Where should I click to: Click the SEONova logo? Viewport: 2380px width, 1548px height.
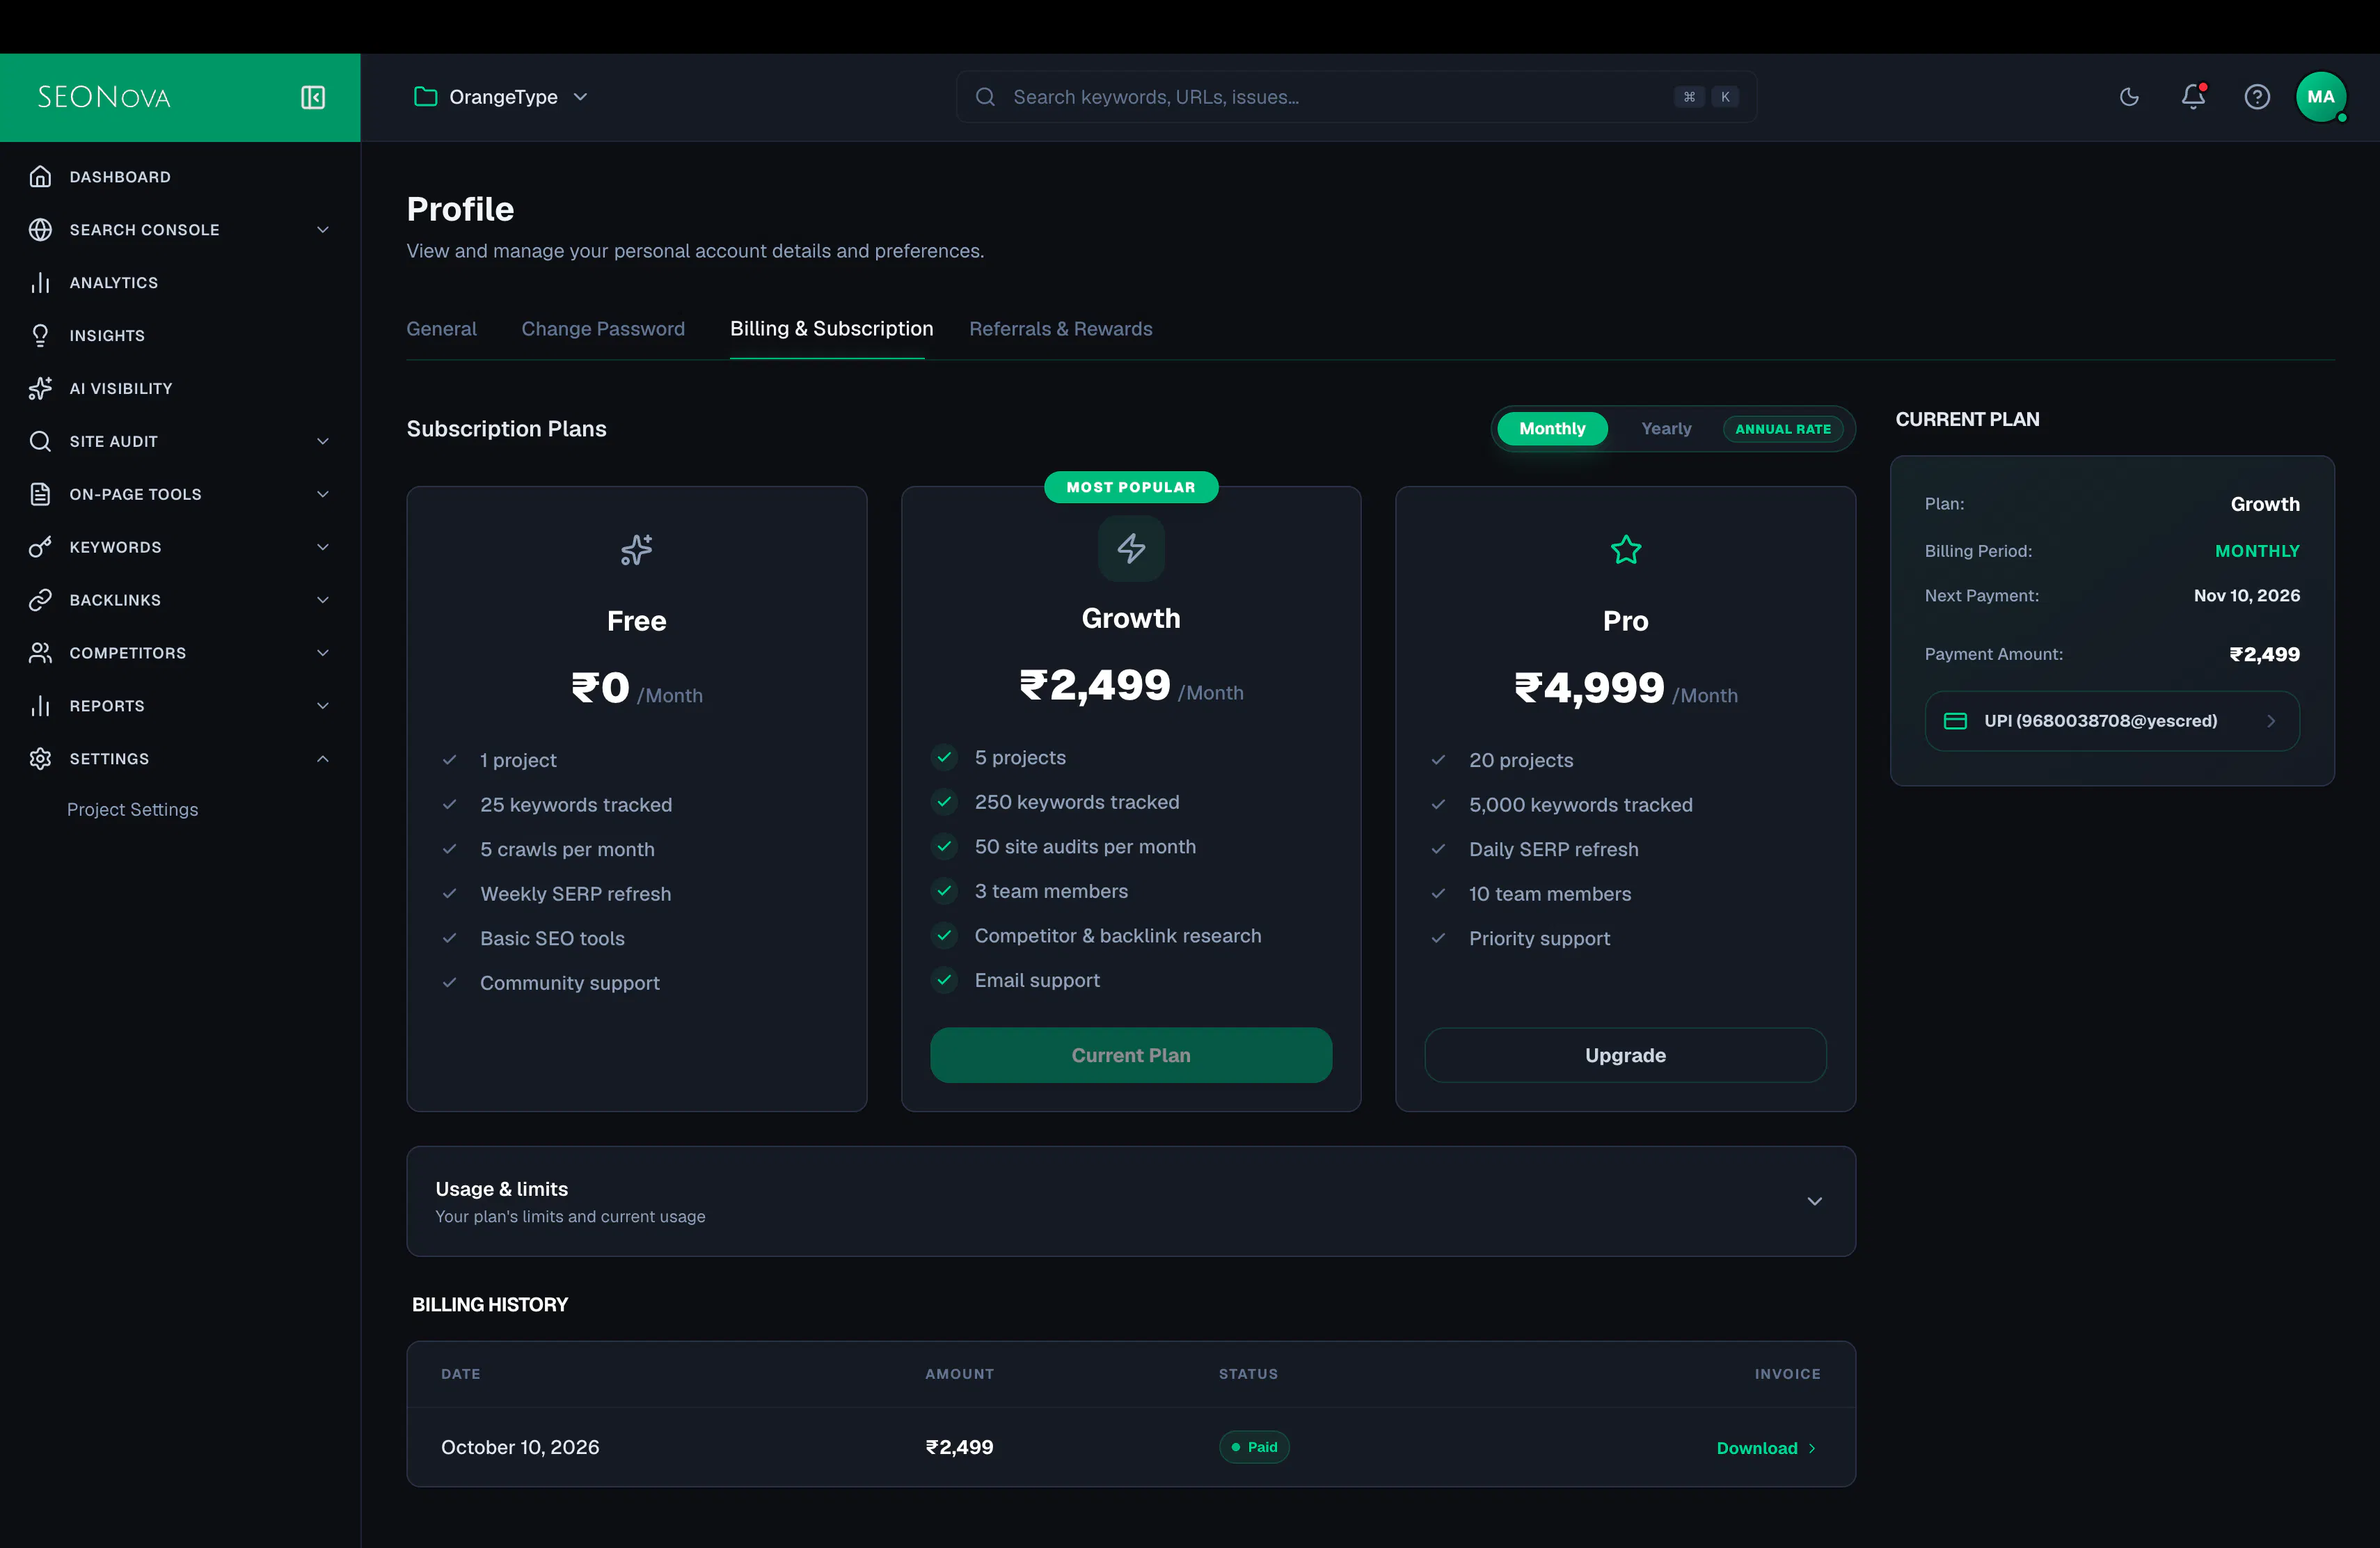(104, 97)
